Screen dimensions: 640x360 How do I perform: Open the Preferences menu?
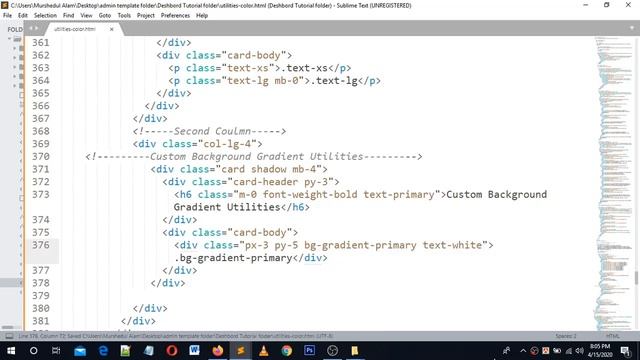pyautogui.click(x=175, y=16)
